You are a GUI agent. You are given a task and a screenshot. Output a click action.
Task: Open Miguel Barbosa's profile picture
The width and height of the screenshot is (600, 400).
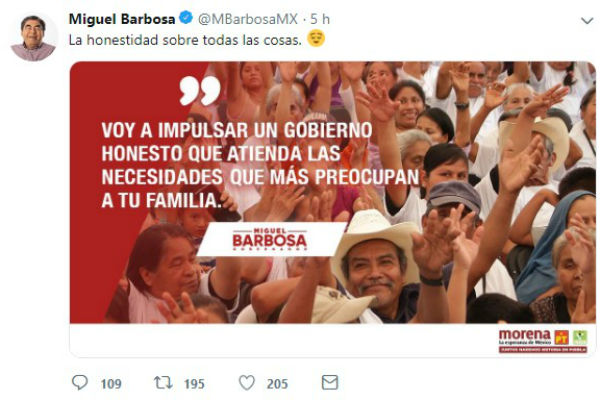34,38
